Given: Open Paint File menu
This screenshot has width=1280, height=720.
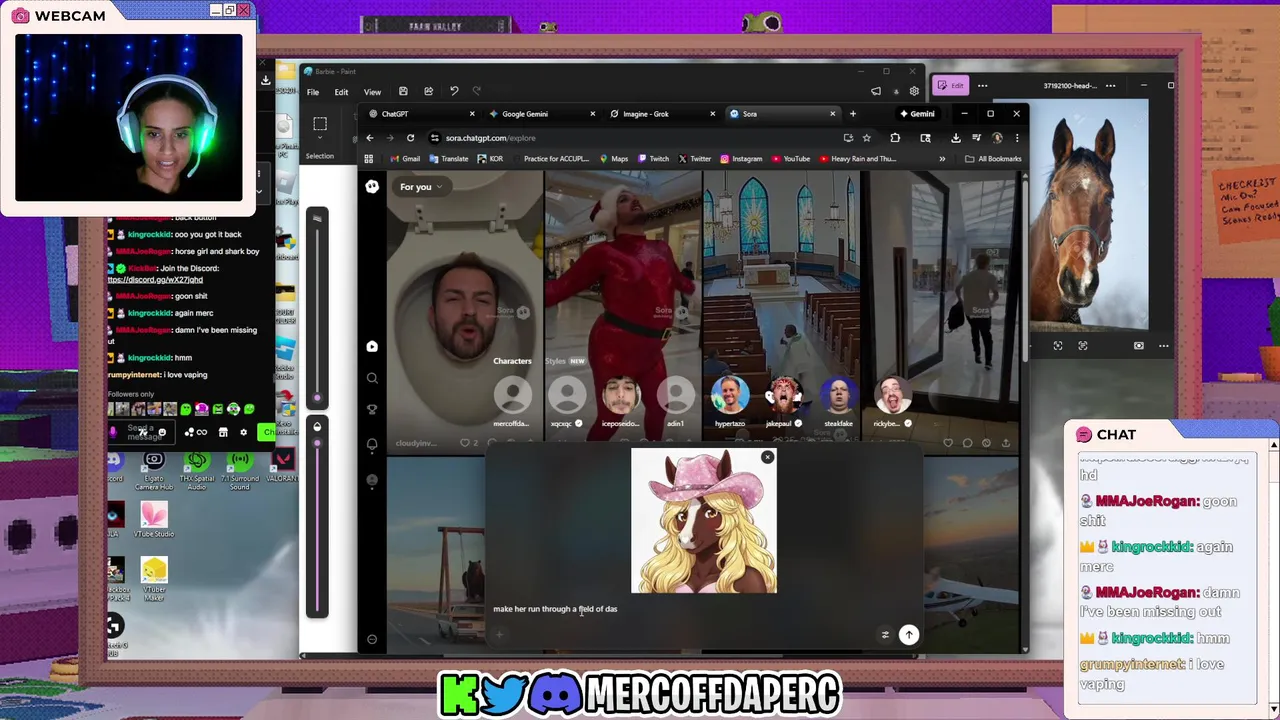Looking at the screenshot, I should 313,92.
